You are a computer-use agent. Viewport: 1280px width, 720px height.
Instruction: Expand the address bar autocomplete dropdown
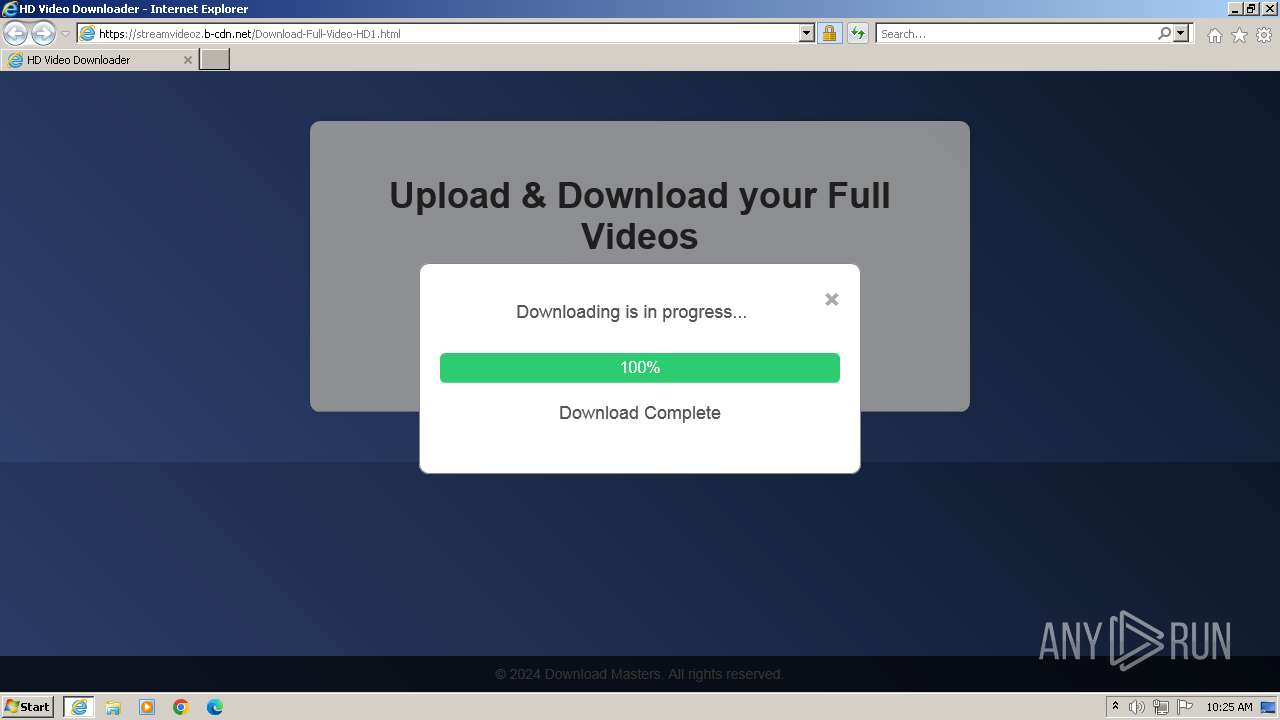[807, 34]
